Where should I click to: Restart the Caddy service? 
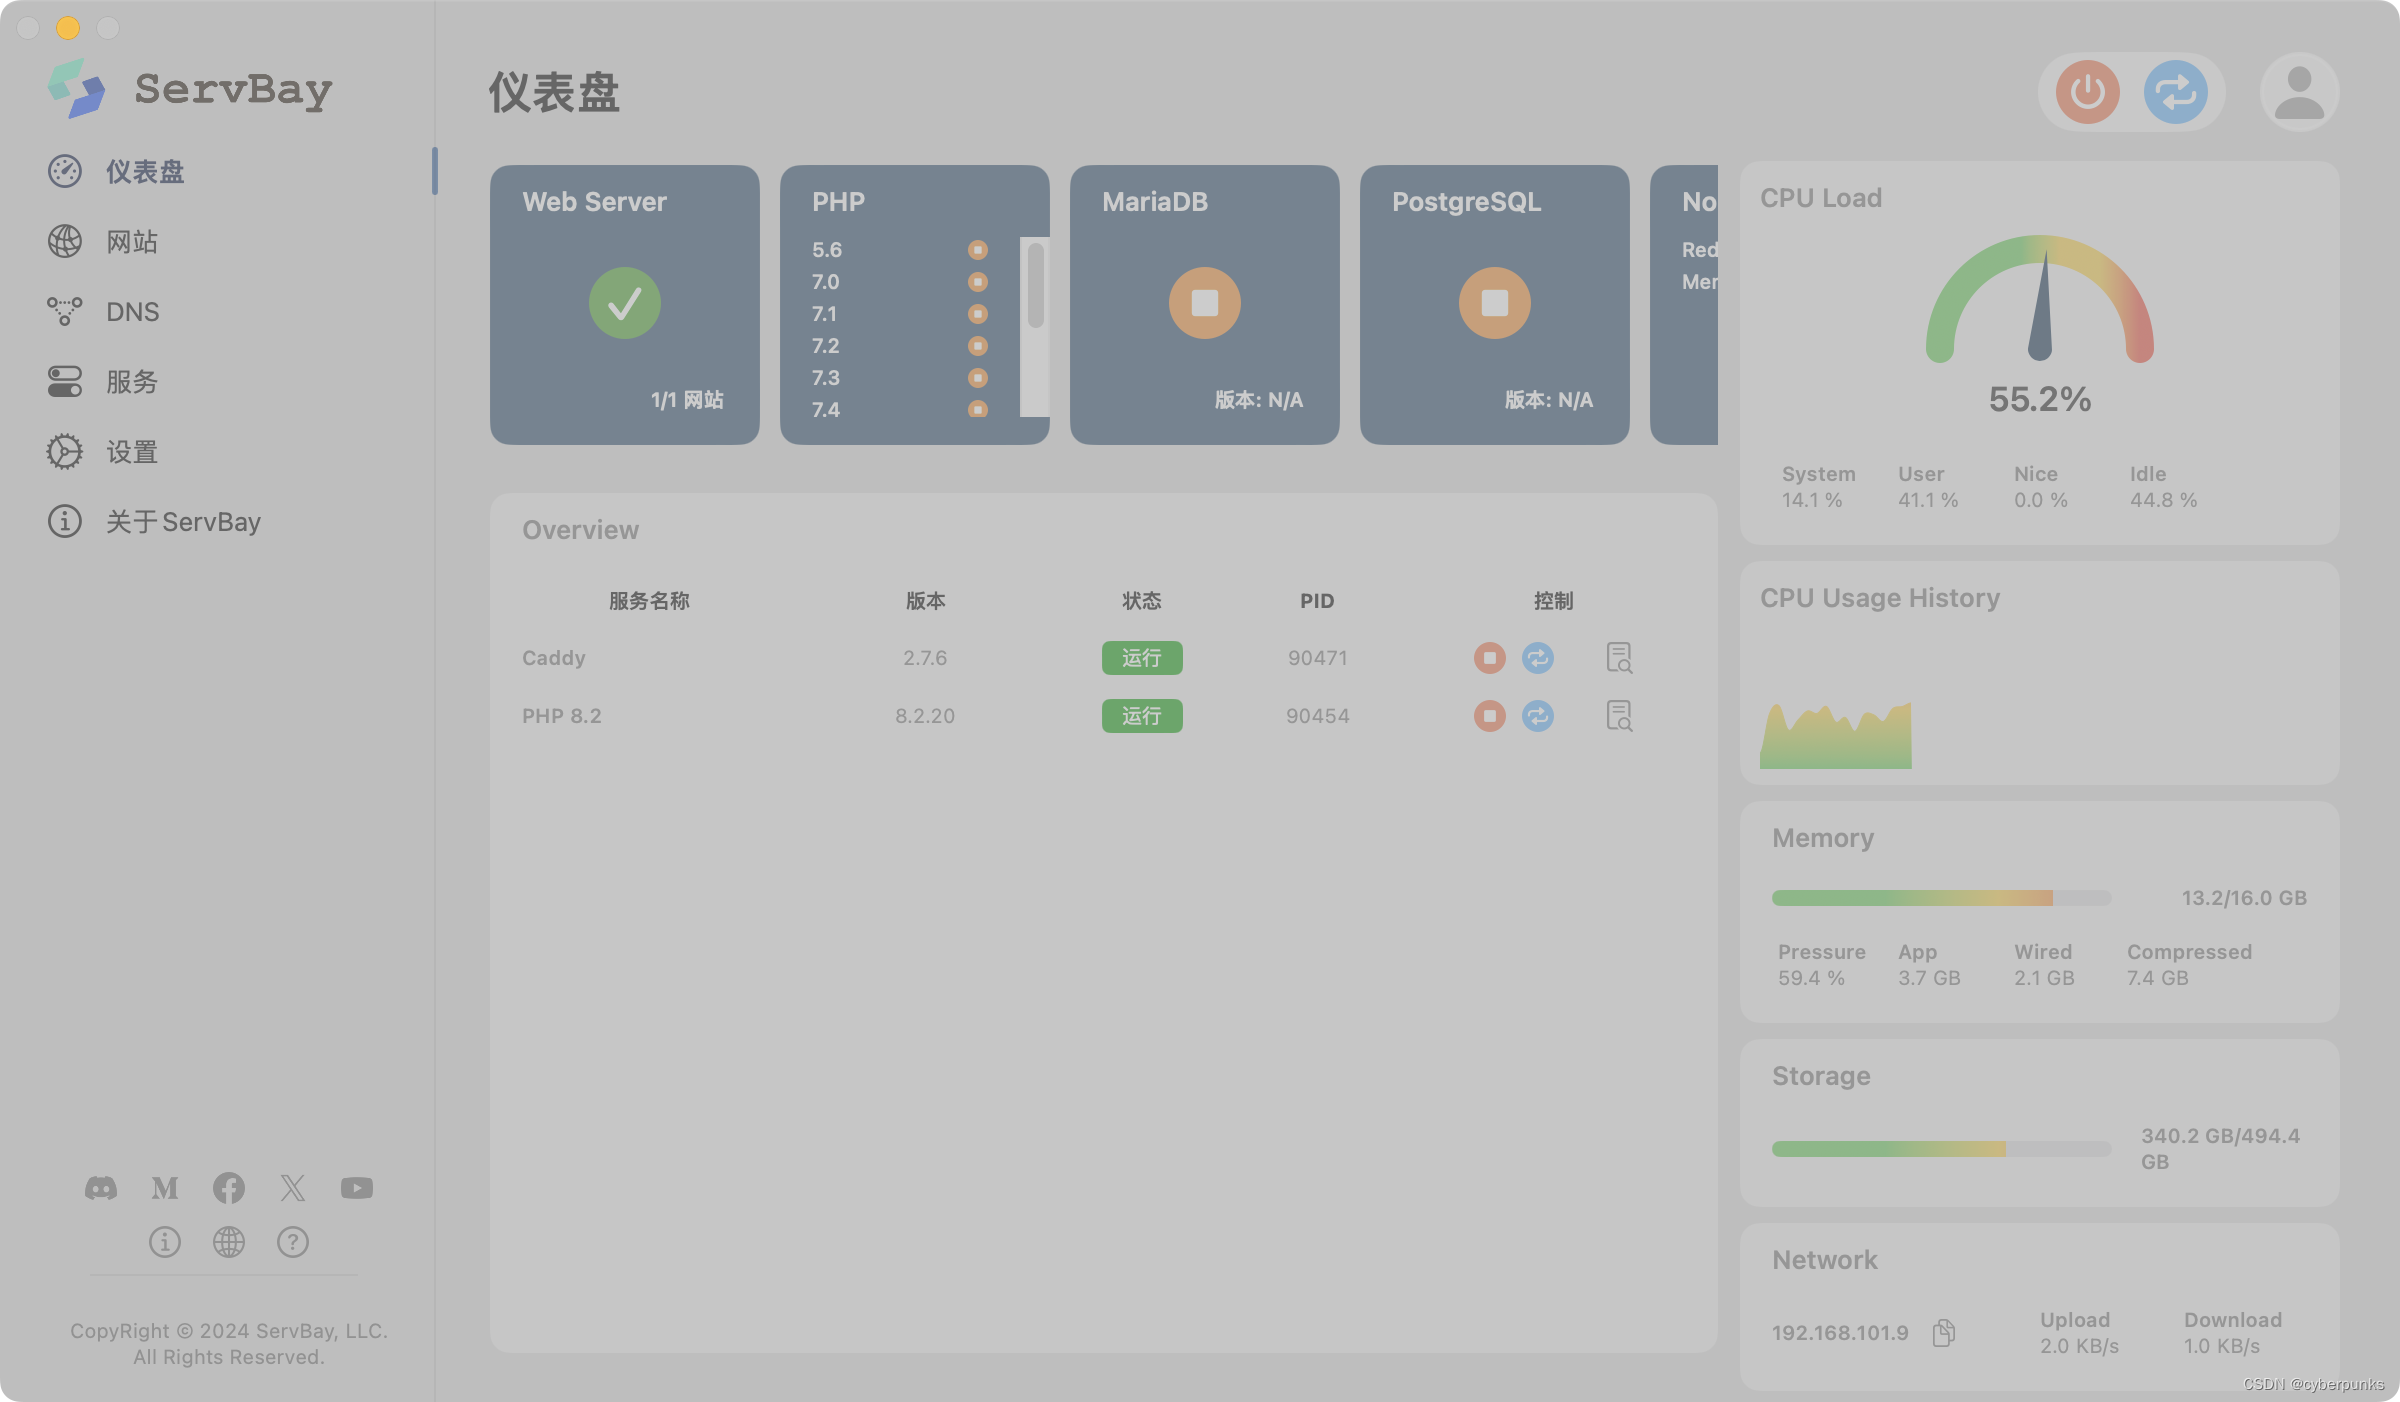tap(1538, 658)
